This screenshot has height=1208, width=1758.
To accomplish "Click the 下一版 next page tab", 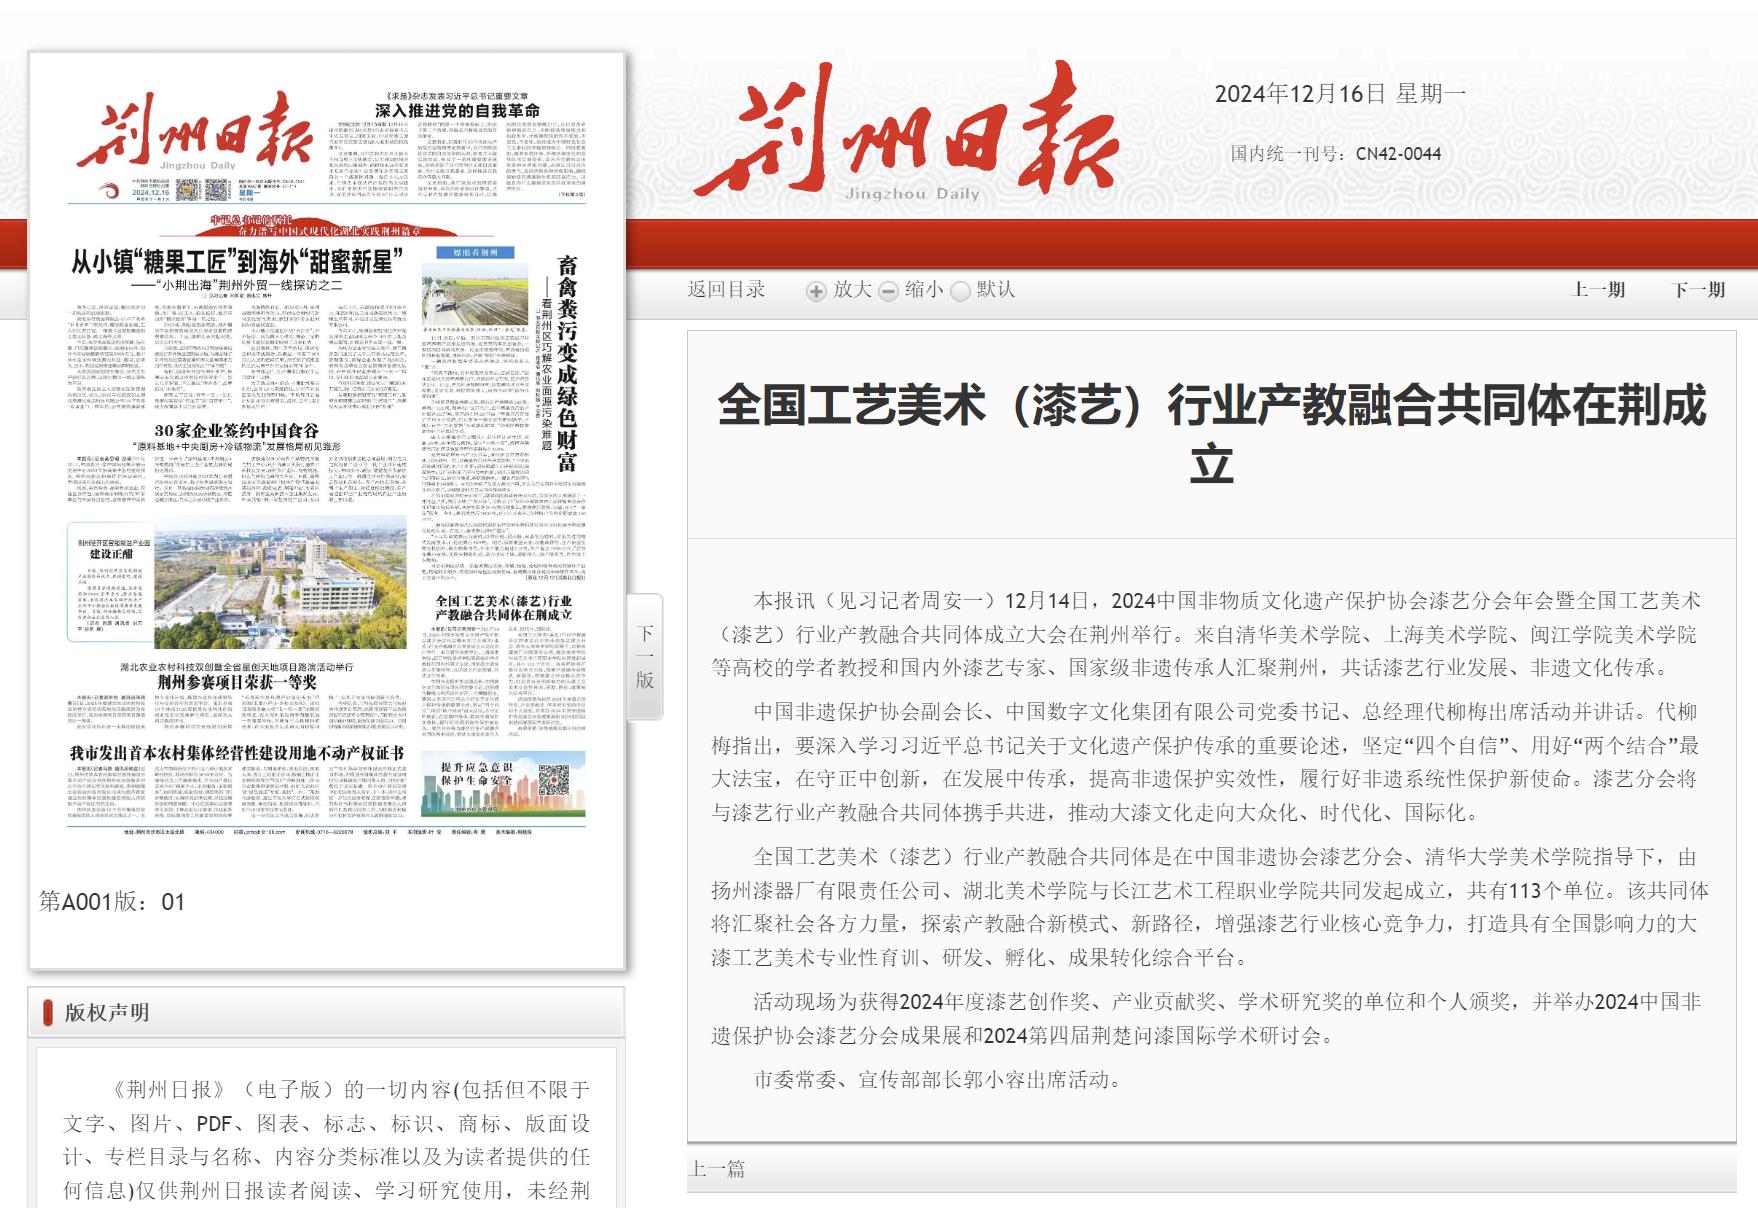I will [x=645, y=656].
